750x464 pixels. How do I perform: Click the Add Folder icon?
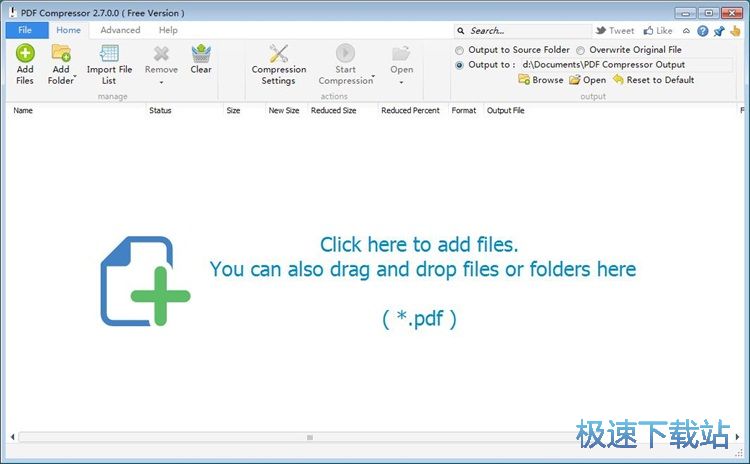coord(61,53)
